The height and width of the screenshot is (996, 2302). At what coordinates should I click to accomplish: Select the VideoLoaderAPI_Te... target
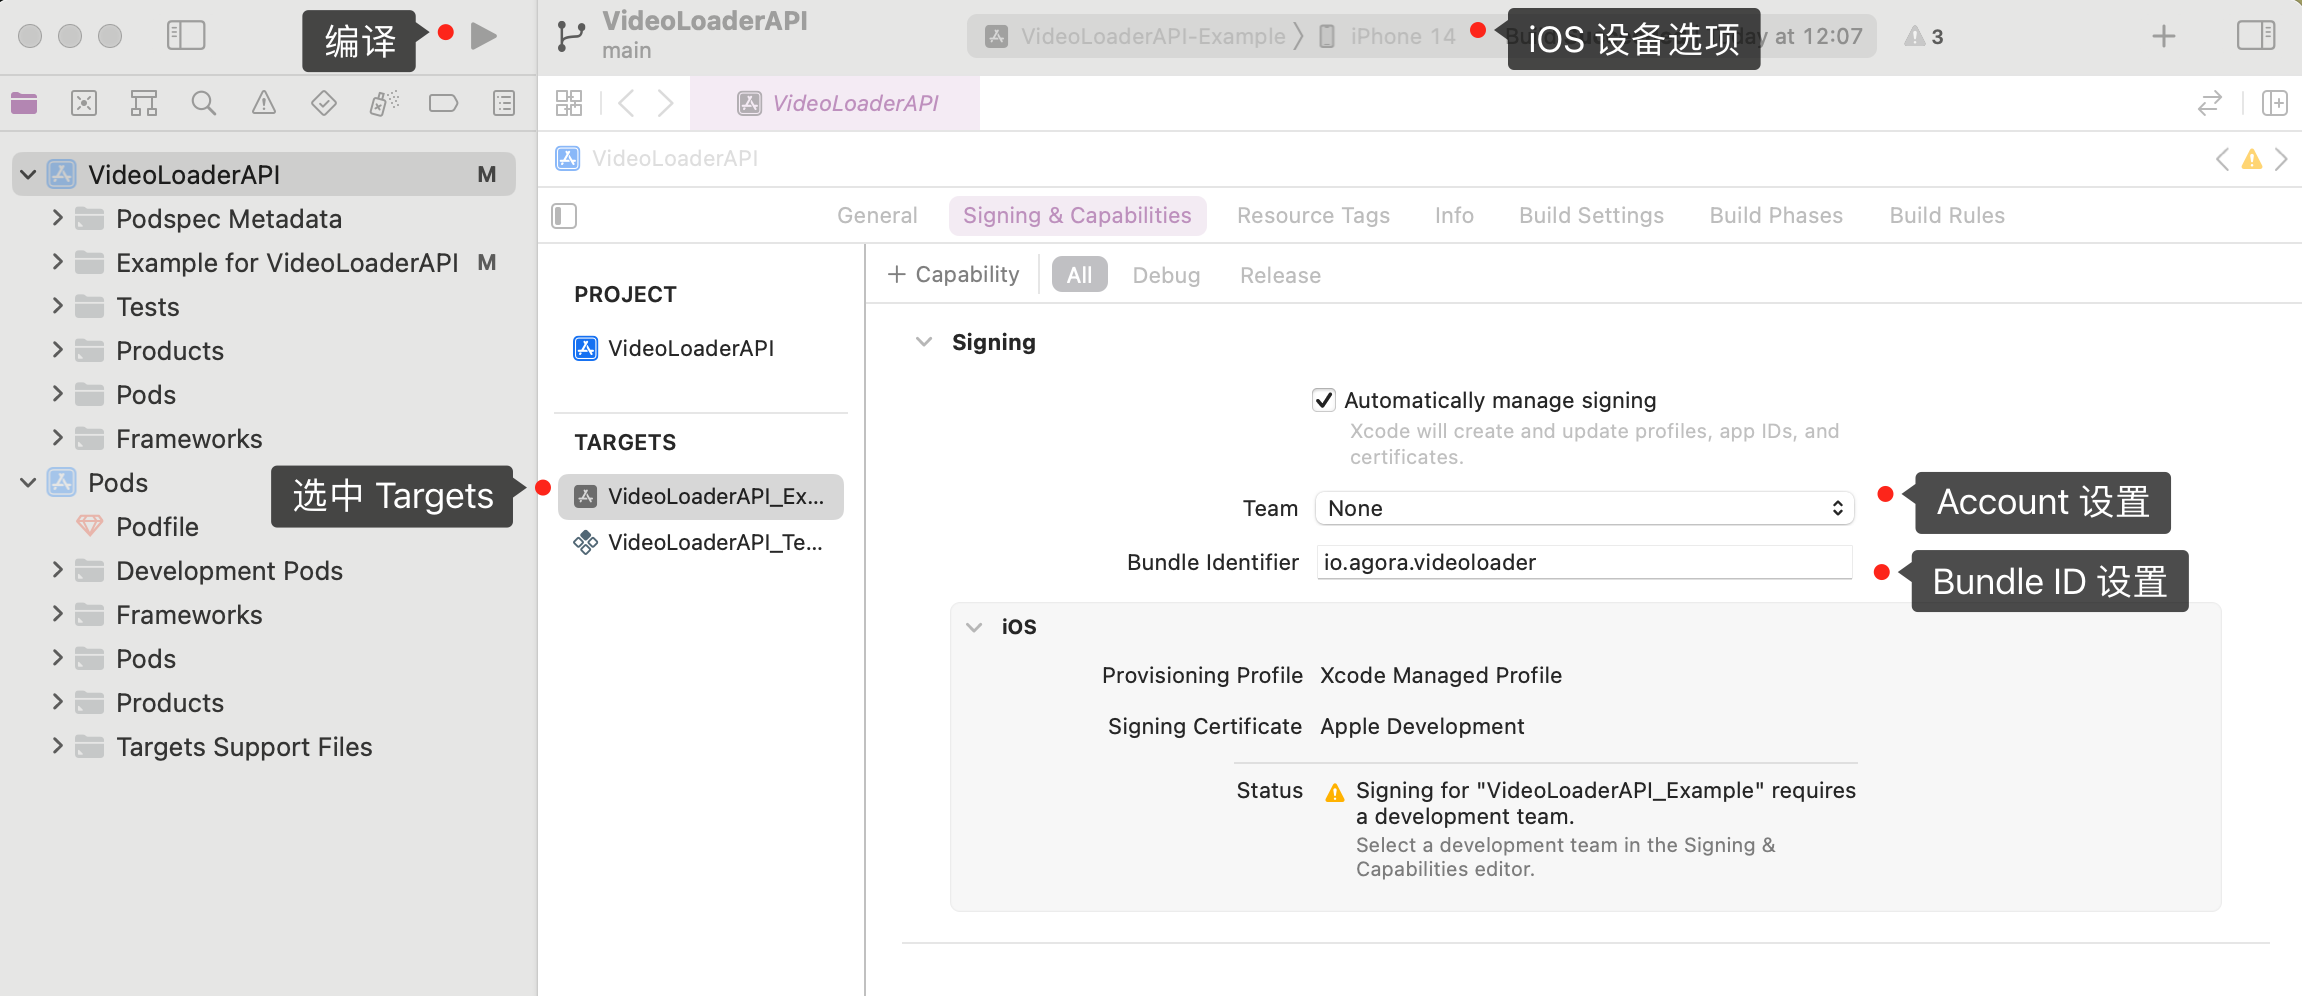700,543
